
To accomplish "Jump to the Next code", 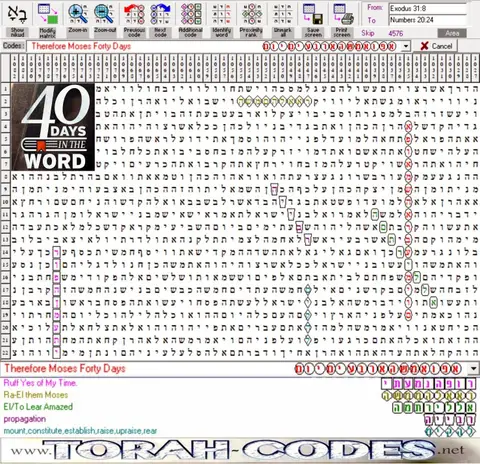I will pos(160,14).
